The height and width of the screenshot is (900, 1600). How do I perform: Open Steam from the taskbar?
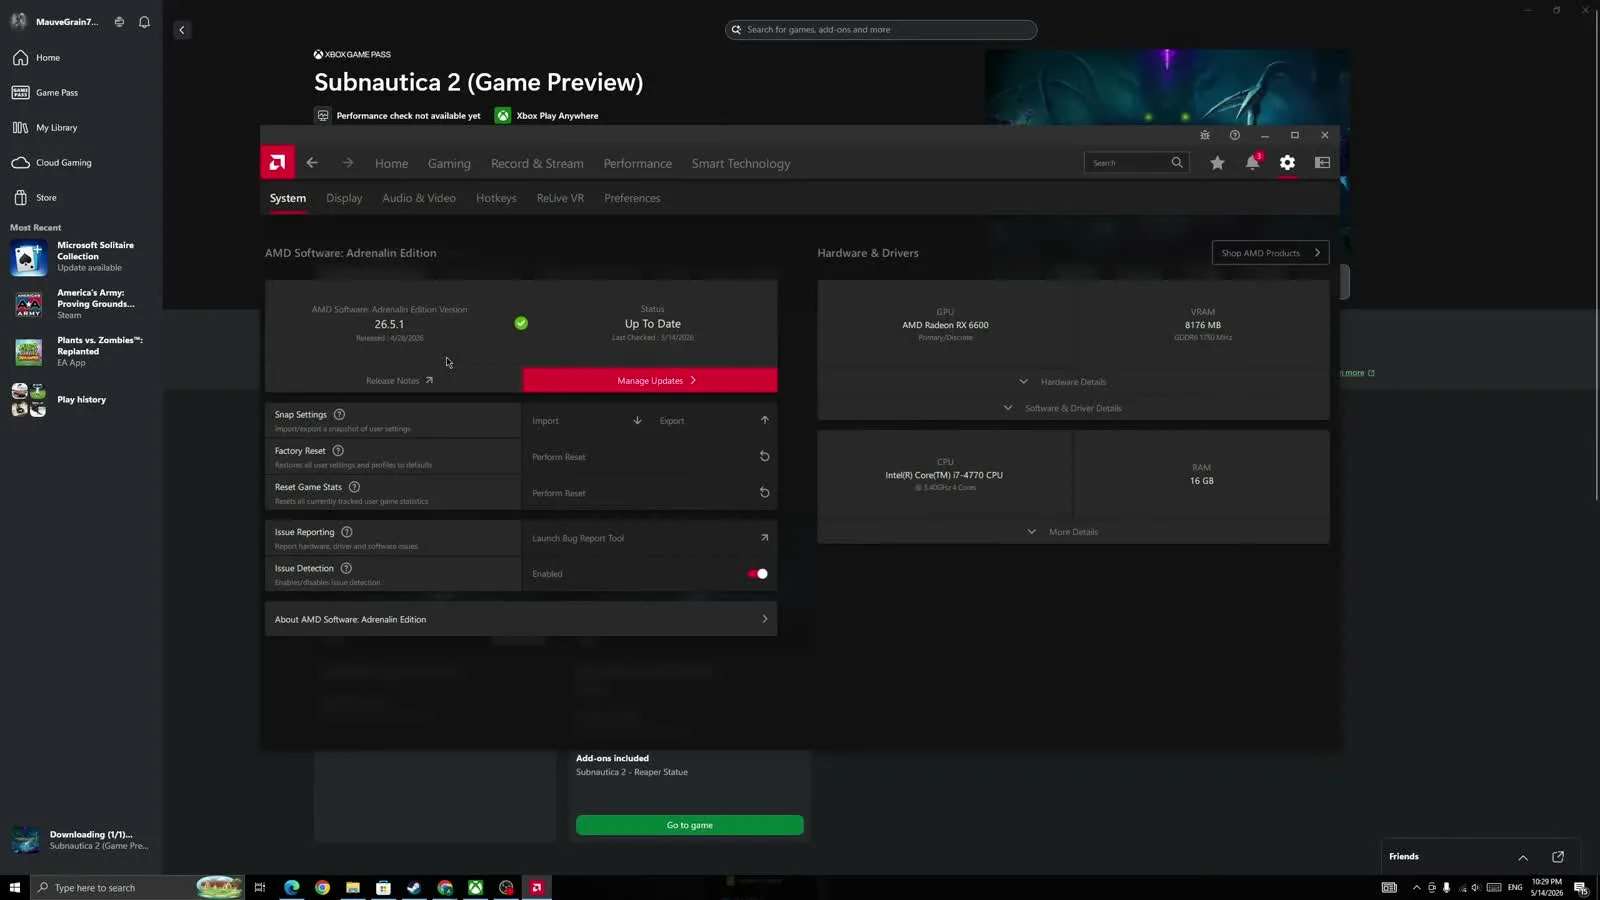[x=414, y=887]
